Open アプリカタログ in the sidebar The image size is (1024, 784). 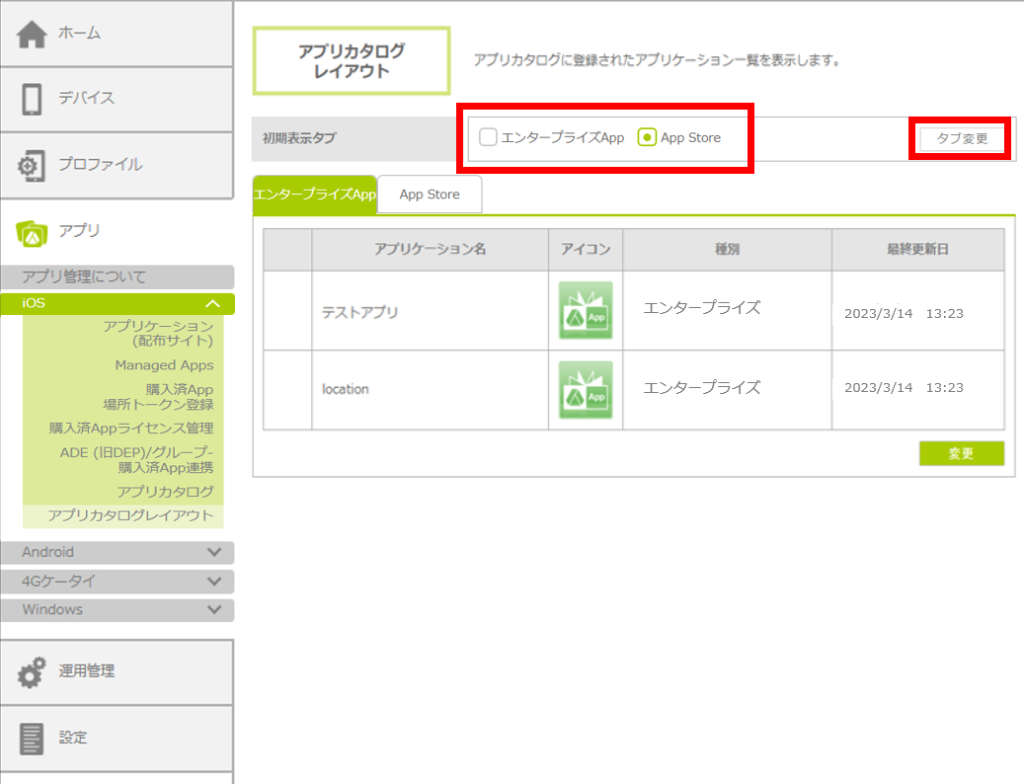tap(165, 491)
